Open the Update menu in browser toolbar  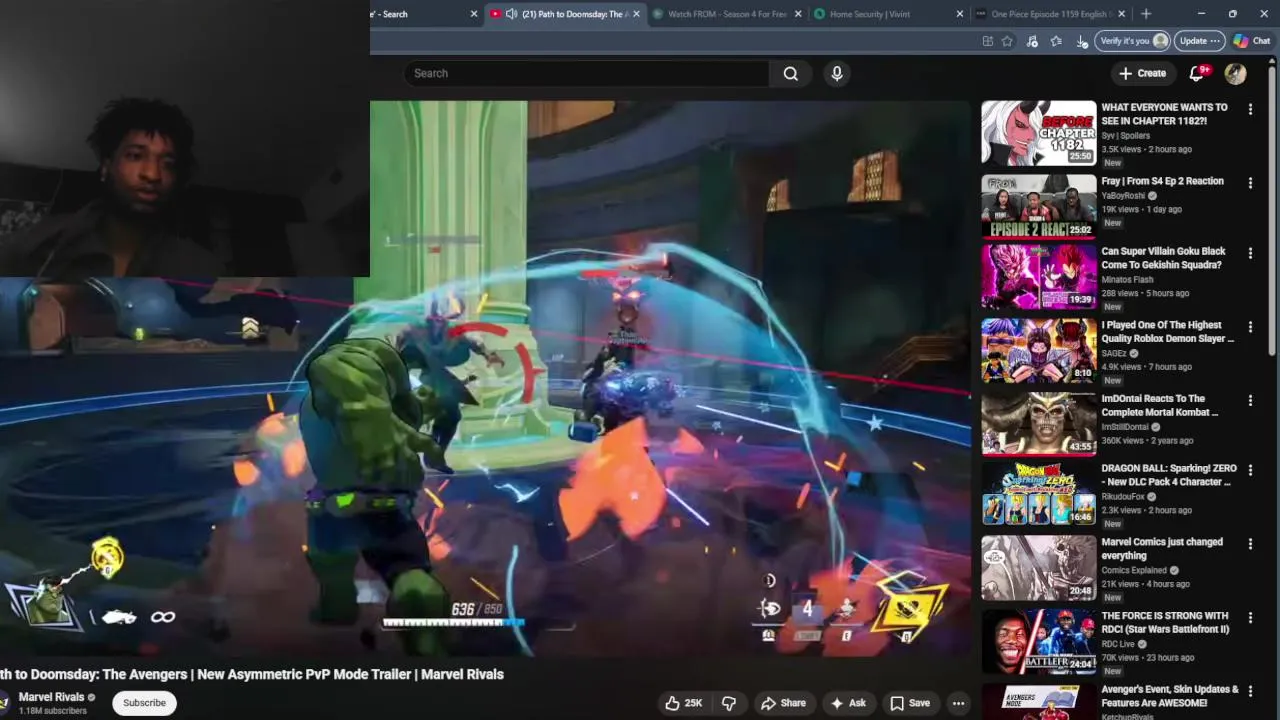coord(1199,41)
